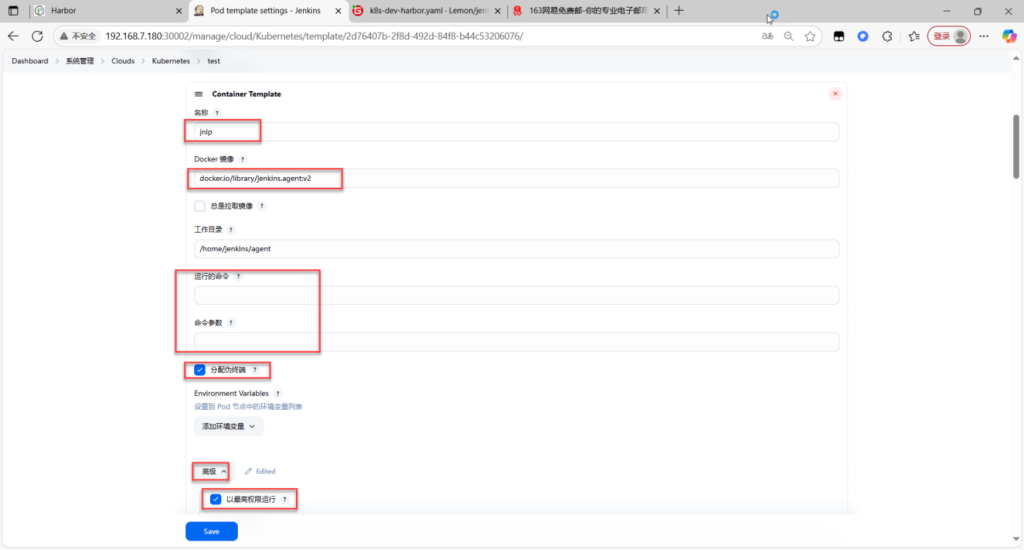Screen dimensions: 1024x550
Task: Uncheck the 以最高权限运行 checkbox
Action: [x=216, y=498]
